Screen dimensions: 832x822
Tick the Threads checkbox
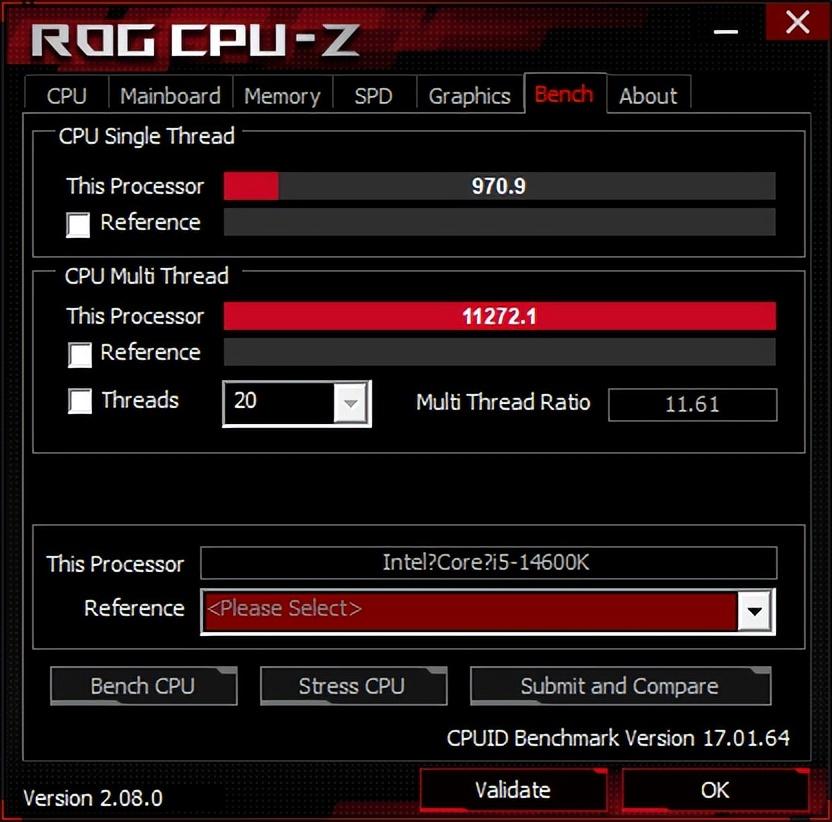(x=80, y=401)
